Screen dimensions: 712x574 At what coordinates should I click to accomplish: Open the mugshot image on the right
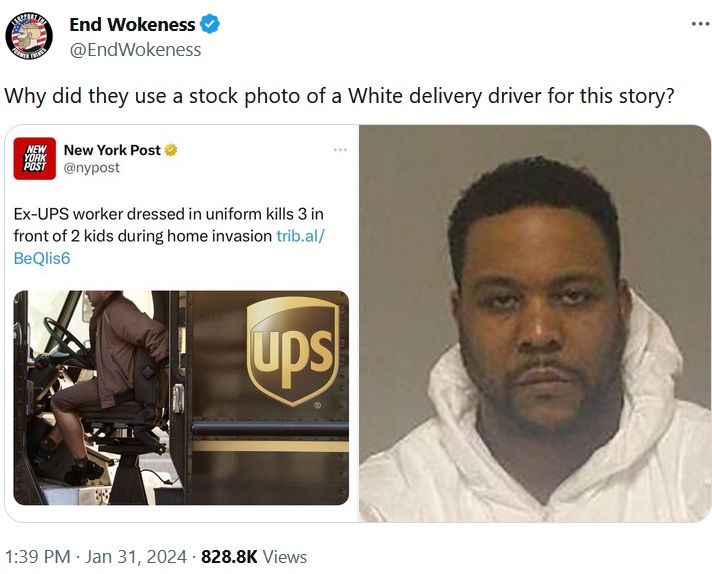pyautogui.click(x=535, y=323)
